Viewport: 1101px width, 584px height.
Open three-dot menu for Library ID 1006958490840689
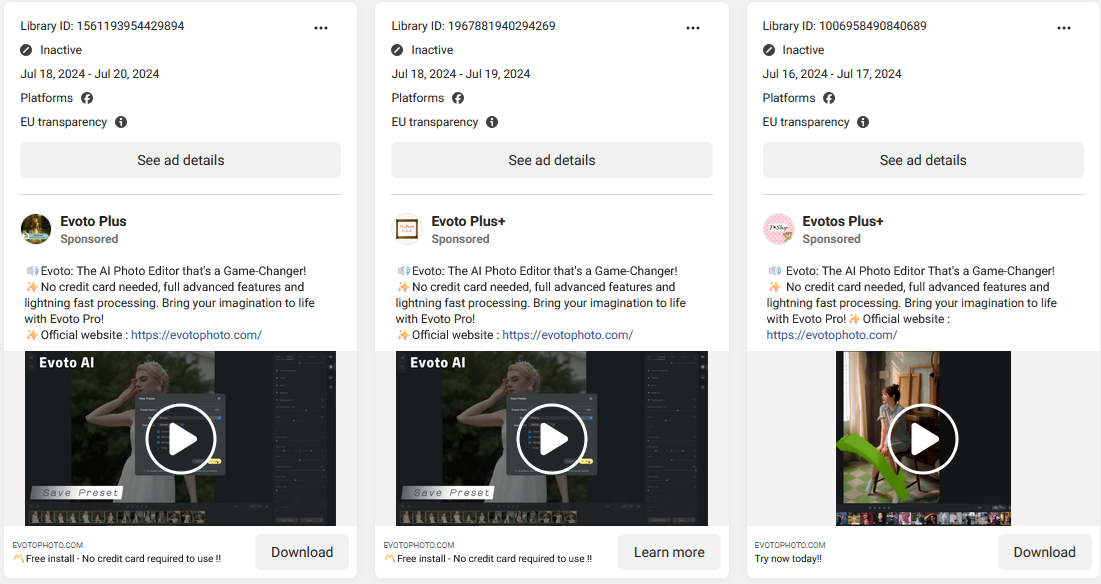point(1063,28)
